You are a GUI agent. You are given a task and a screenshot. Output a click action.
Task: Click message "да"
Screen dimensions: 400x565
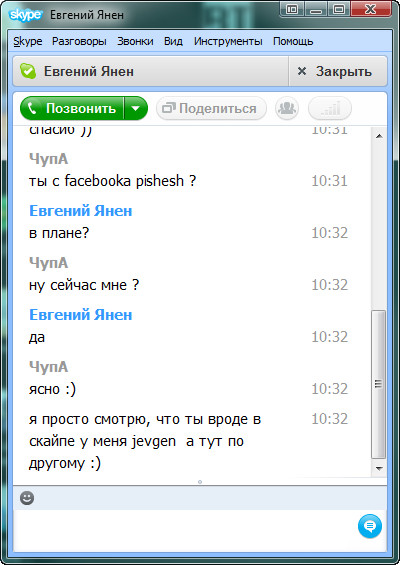37,337
